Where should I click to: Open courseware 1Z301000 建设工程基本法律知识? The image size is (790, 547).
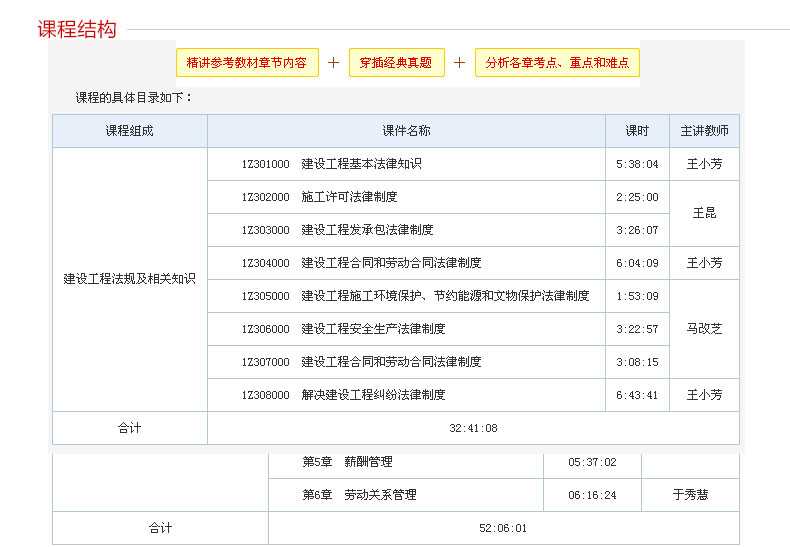coord(361,164)
